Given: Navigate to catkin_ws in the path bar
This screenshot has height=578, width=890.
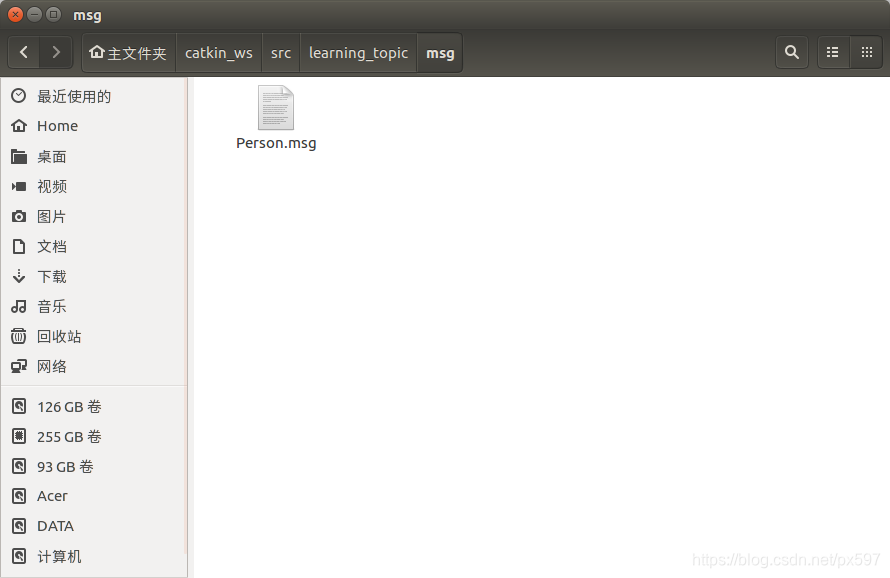Looking at the screenshot, I should [x=219, y=53].
